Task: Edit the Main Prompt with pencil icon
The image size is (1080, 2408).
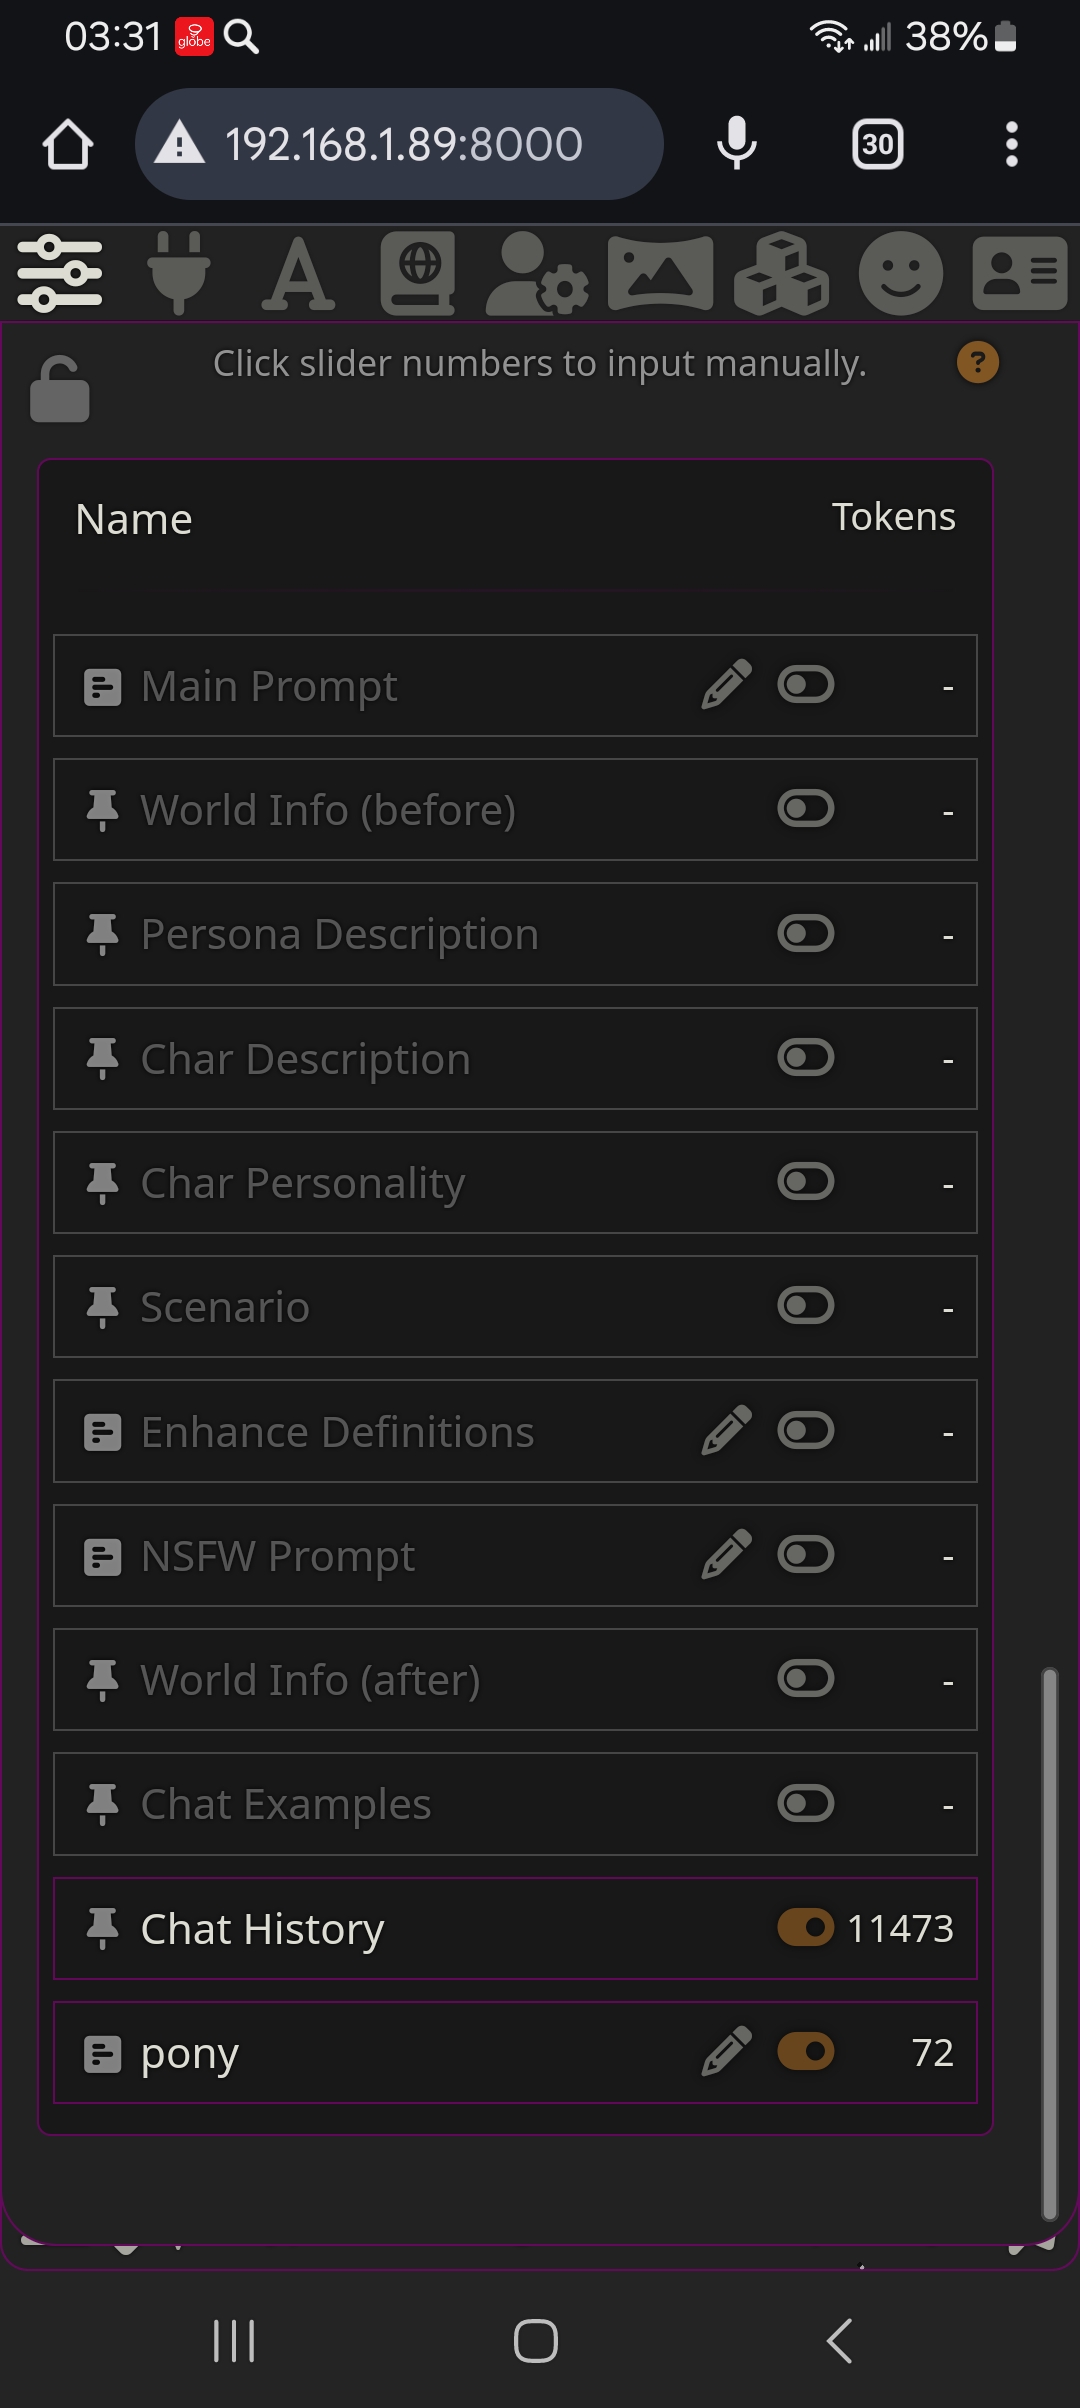Action: [727, 685]
